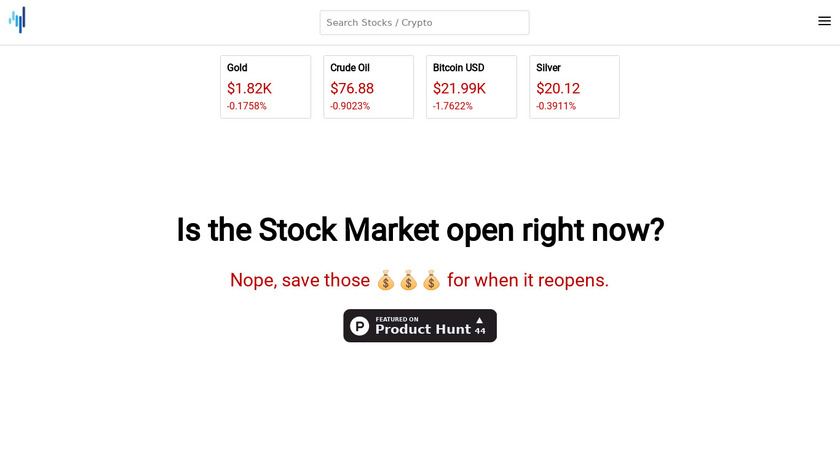Click the Crude Oil $76.88 price
Screen dimensions: 840x472
click(x=352, y=88)
